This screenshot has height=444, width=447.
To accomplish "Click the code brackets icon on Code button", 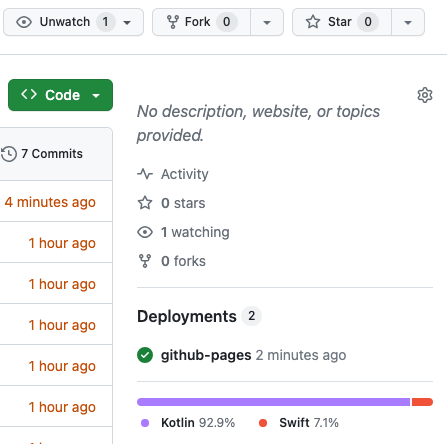I will coord(29,95).
